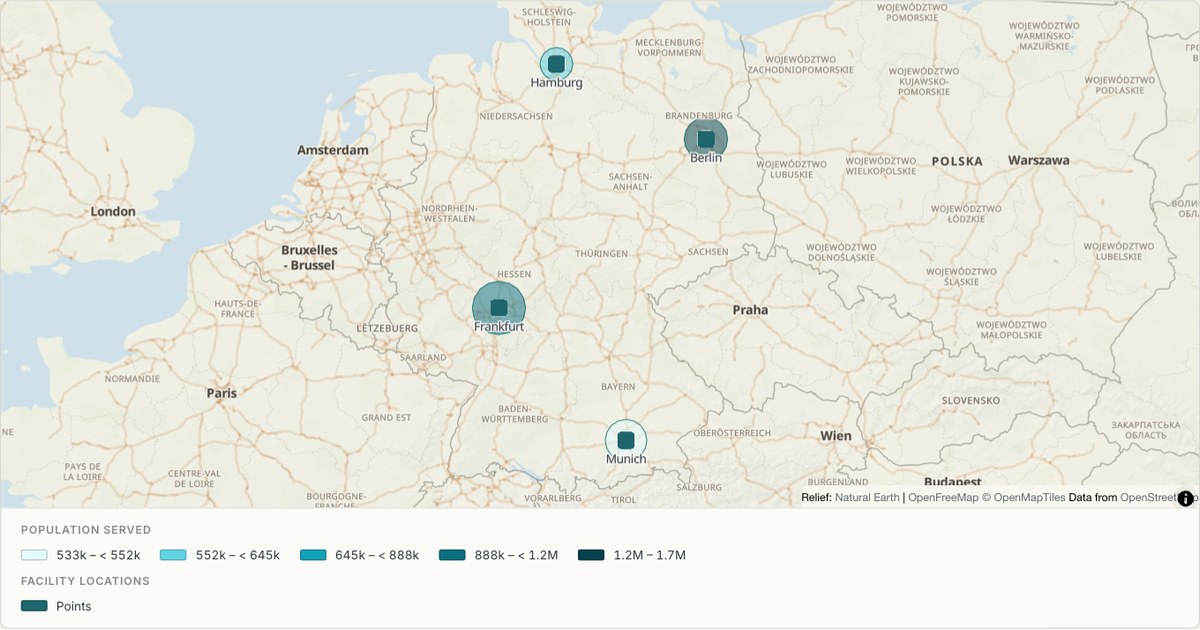Click the BAYERN region label

(x=618, y=386)
